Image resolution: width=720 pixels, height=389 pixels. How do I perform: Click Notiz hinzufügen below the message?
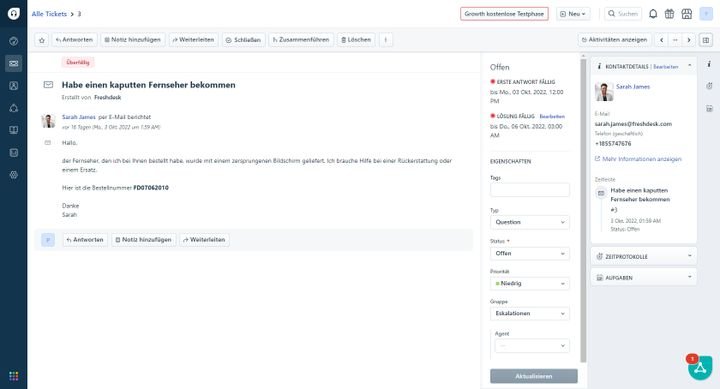[144, 240]
